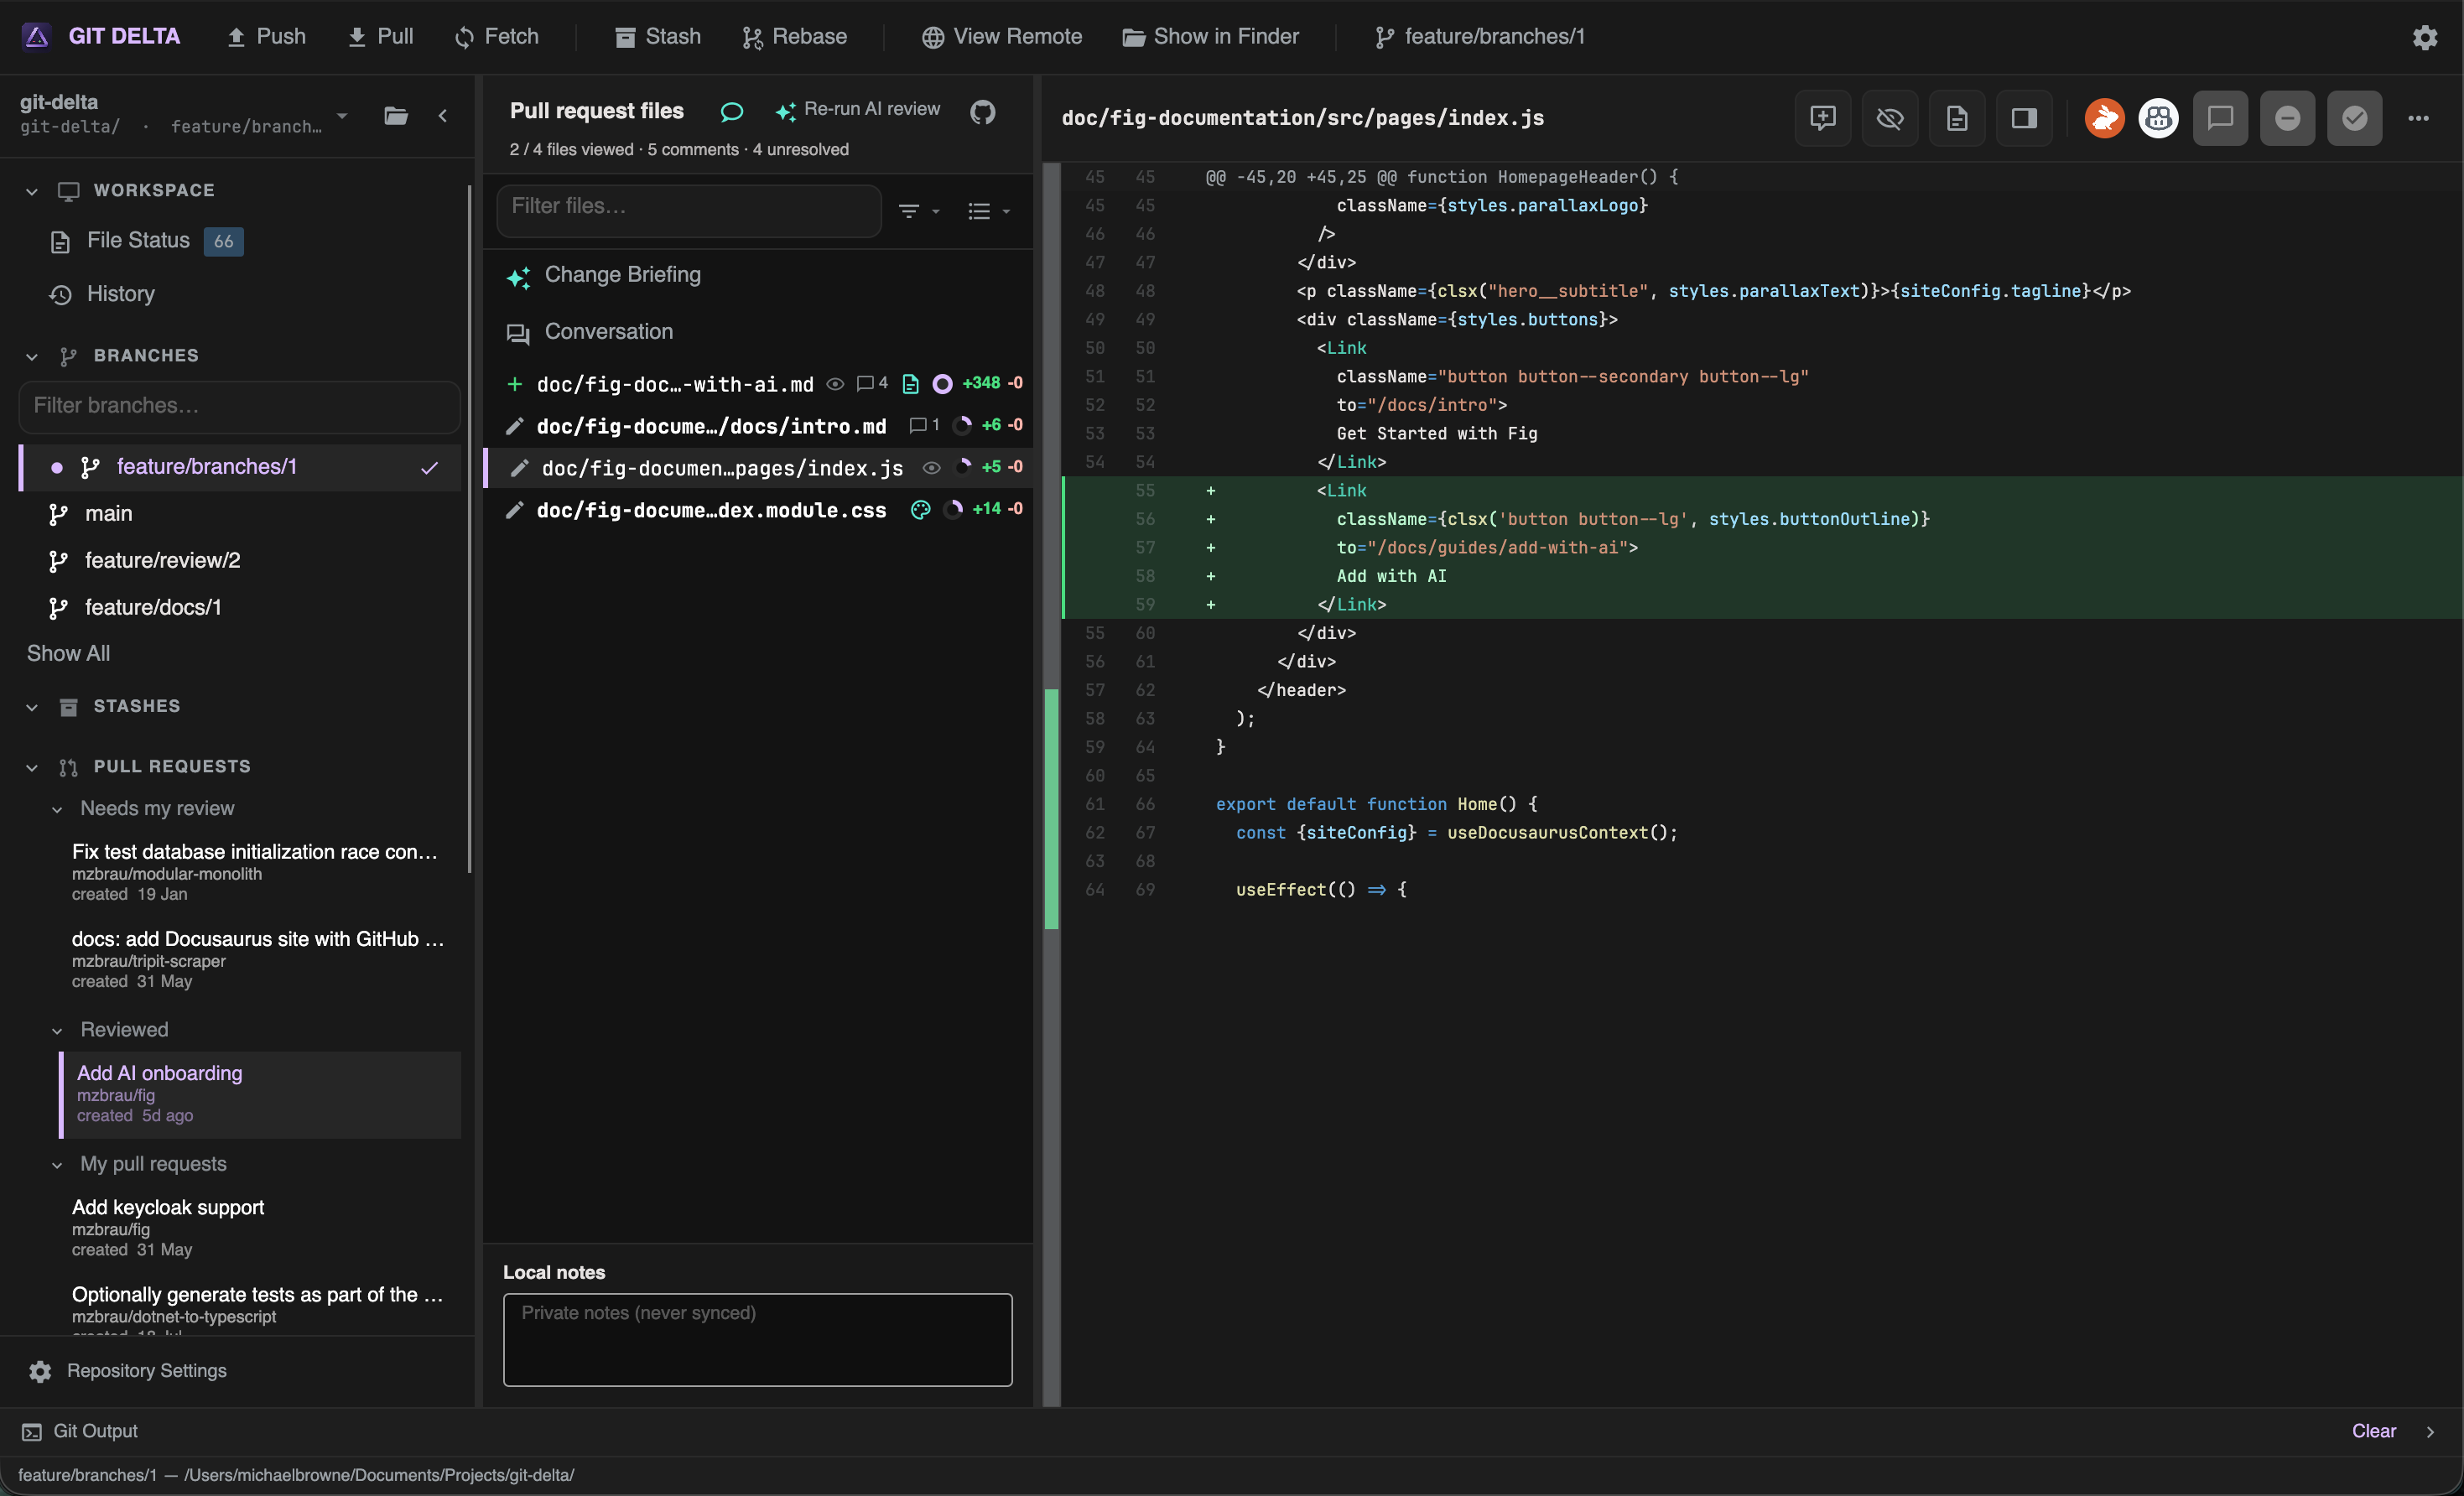Focus the Filter branches input field
Viewport: 2464px width, 1496px height.
pos(239,406)
